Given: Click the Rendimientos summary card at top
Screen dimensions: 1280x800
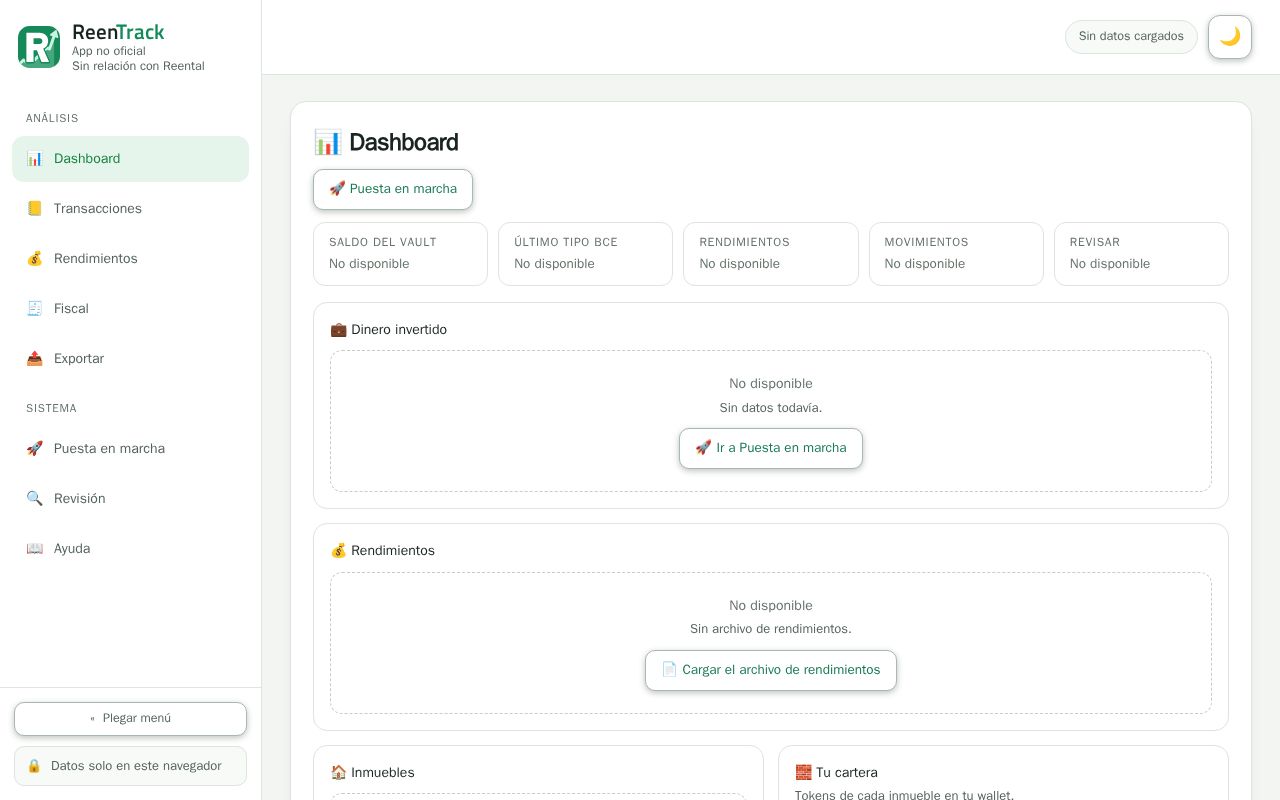Looking at the screenshot, I should [x=771, y=254].
